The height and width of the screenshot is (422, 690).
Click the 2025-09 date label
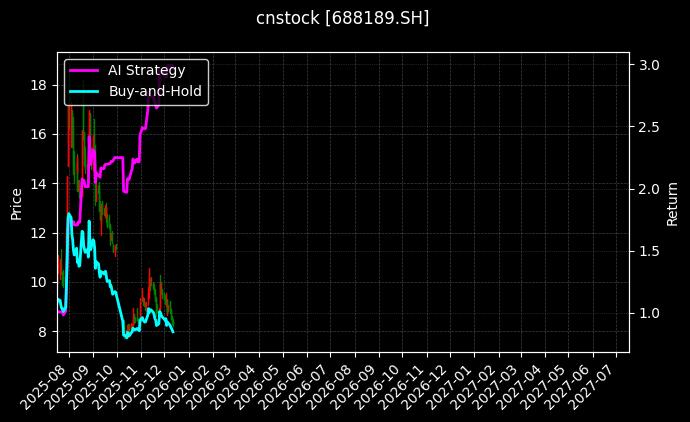[69, 387]
